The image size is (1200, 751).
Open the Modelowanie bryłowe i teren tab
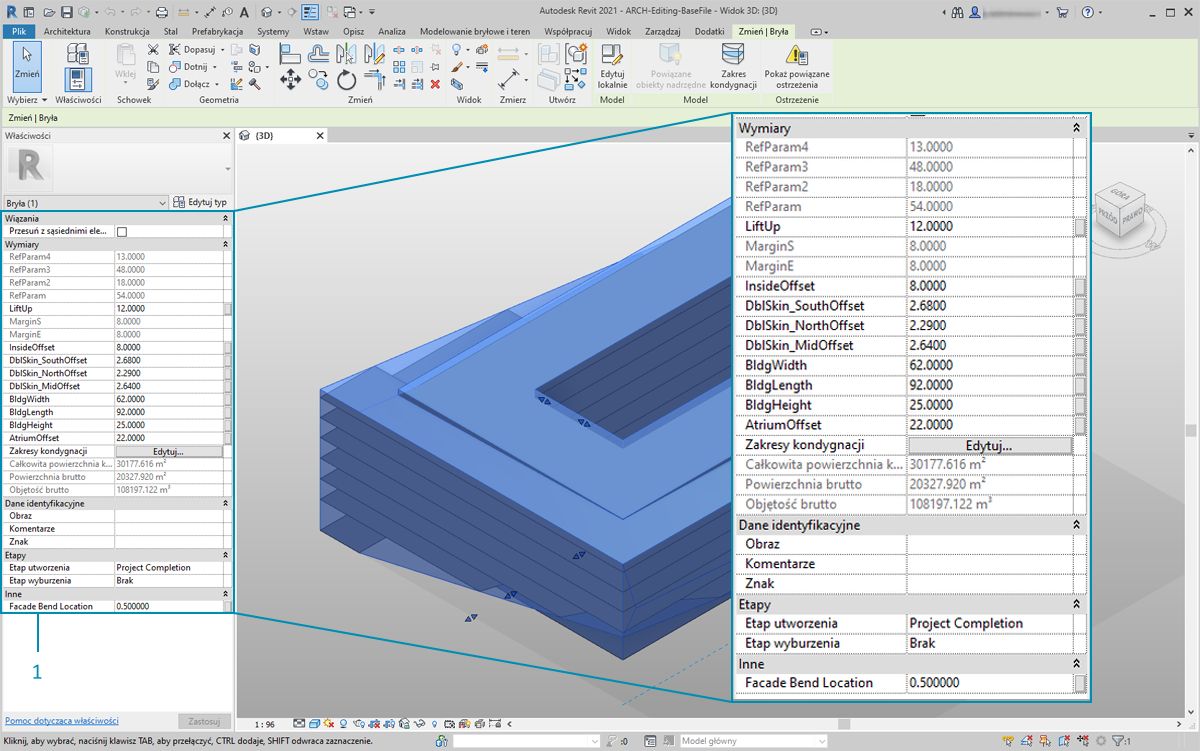click(x=475, y=32)
